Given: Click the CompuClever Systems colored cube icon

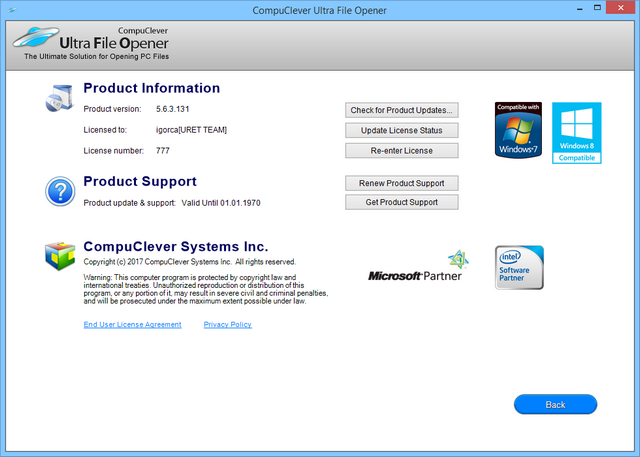Looking at the screenshot, I should 59,256.
